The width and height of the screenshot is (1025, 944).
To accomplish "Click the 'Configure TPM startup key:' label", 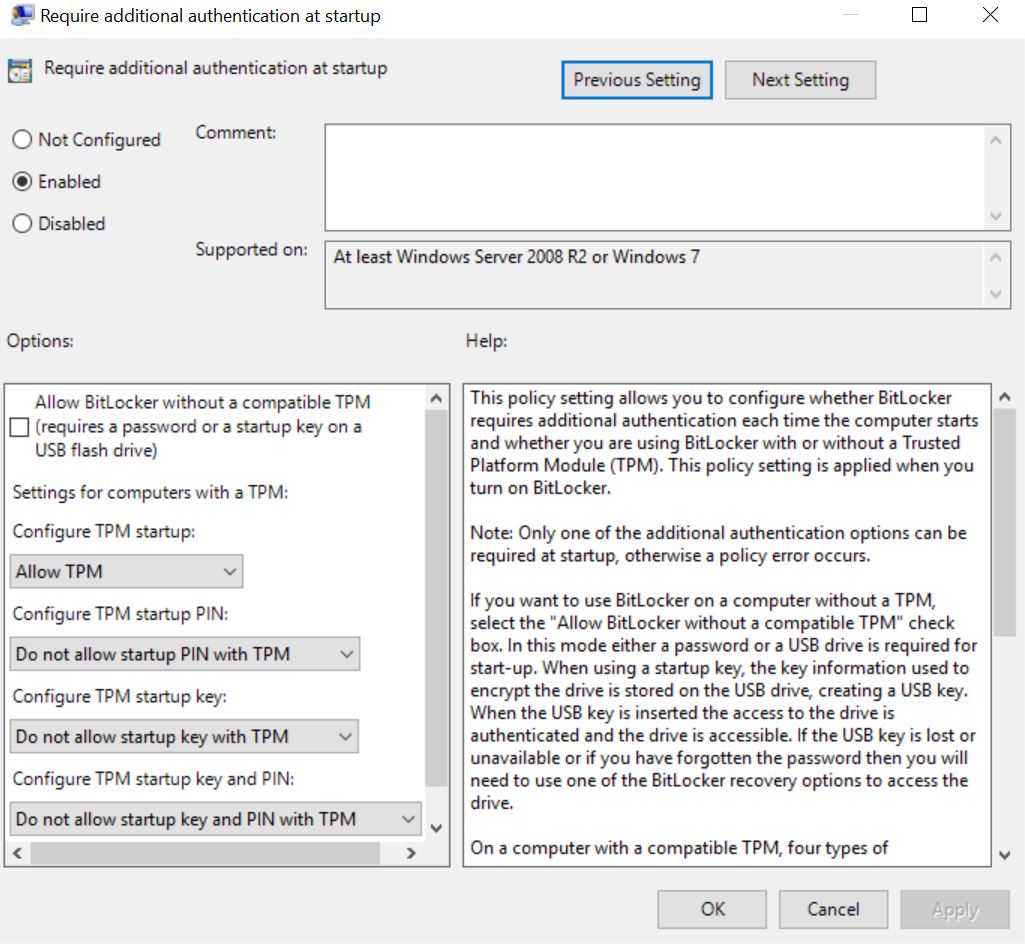I will coord(120,696).
